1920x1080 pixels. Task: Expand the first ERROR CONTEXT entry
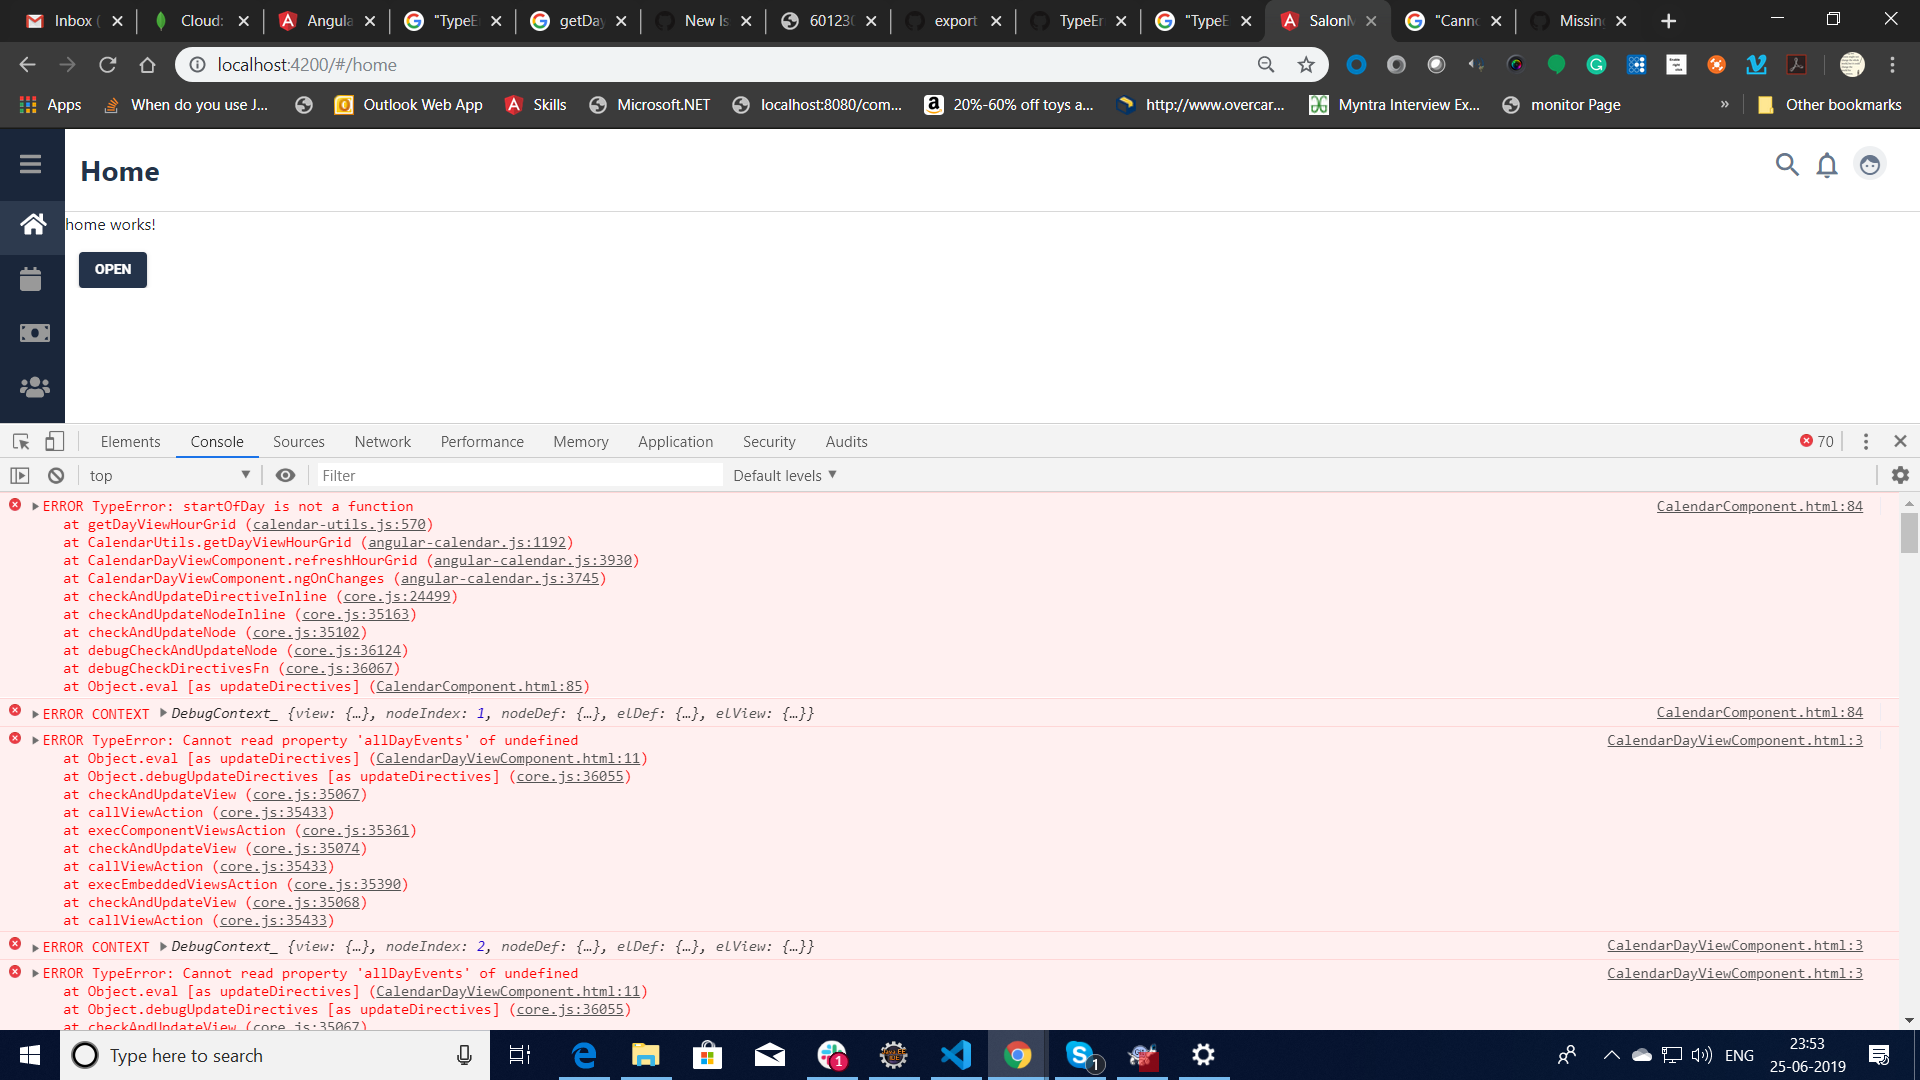(x=35, y=714)
